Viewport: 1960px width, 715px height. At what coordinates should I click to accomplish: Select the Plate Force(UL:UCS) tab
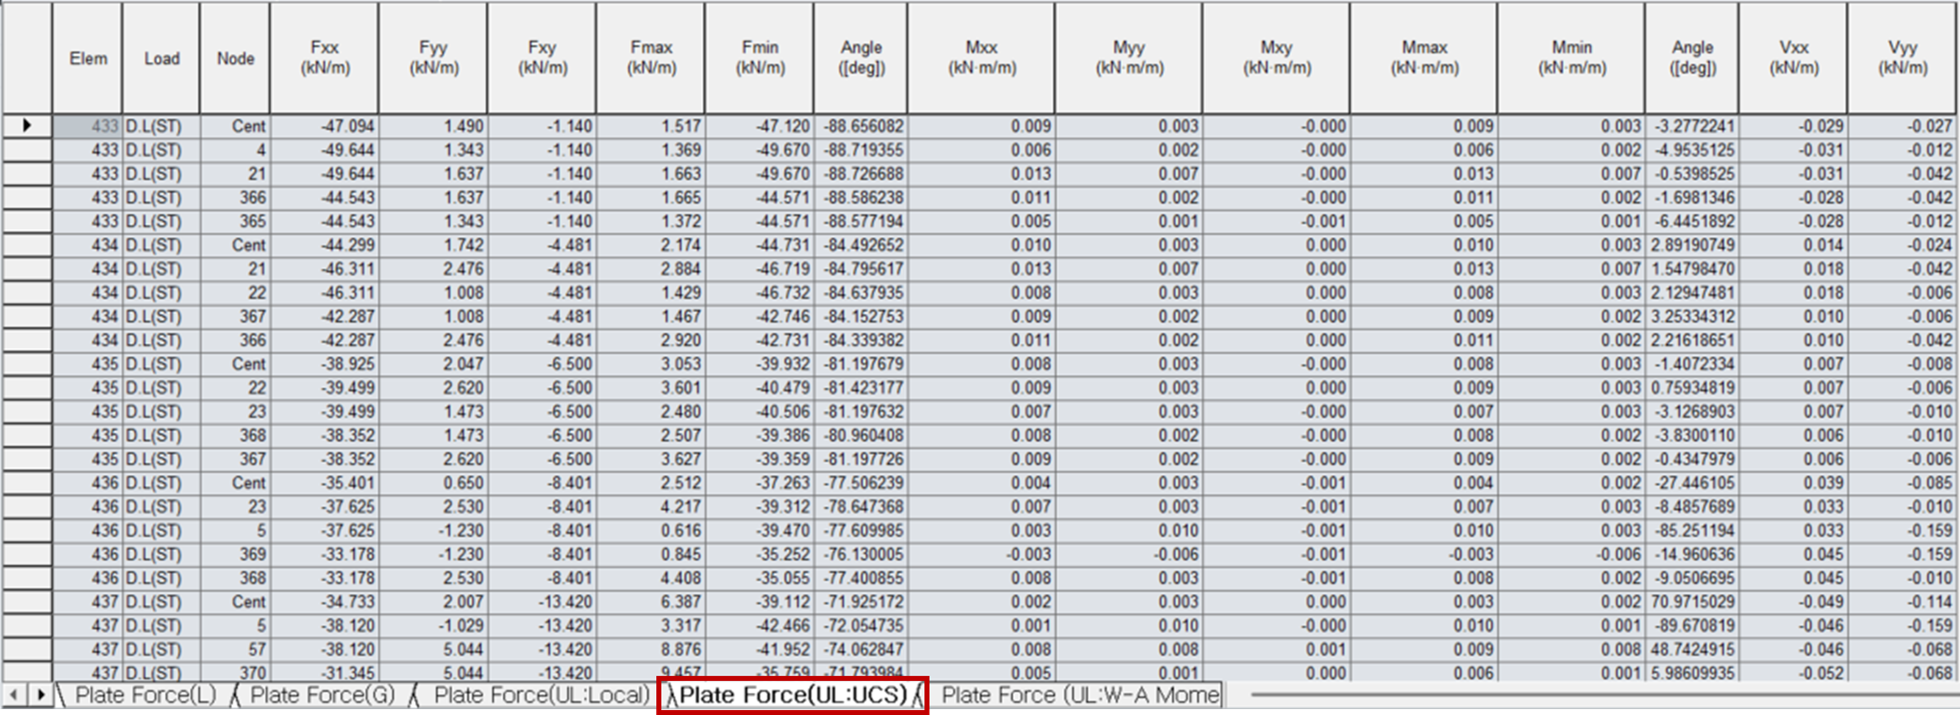click(x=792, y=695)
